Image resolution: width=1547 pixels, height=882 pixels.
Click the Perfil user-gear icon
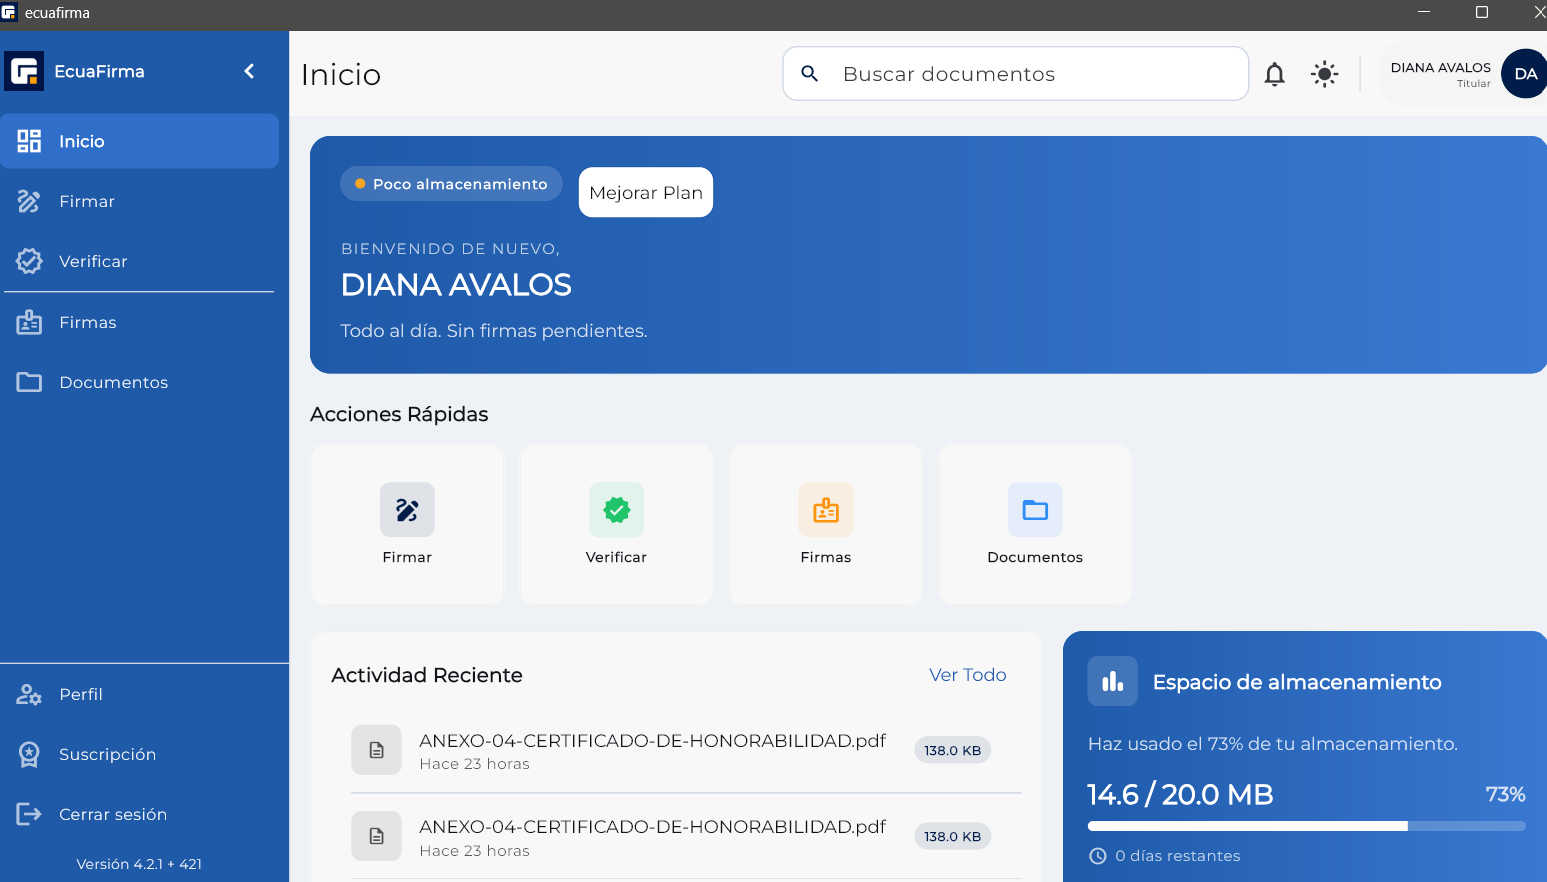pyautogui.click(x=29, y=694)
